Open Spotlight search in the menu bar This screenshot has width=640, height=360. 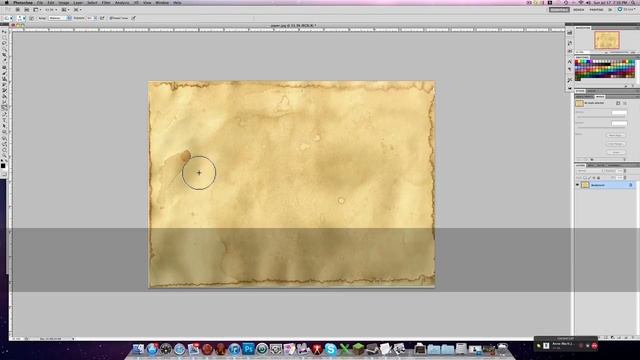pyautogui.click(x=634, y=2)
